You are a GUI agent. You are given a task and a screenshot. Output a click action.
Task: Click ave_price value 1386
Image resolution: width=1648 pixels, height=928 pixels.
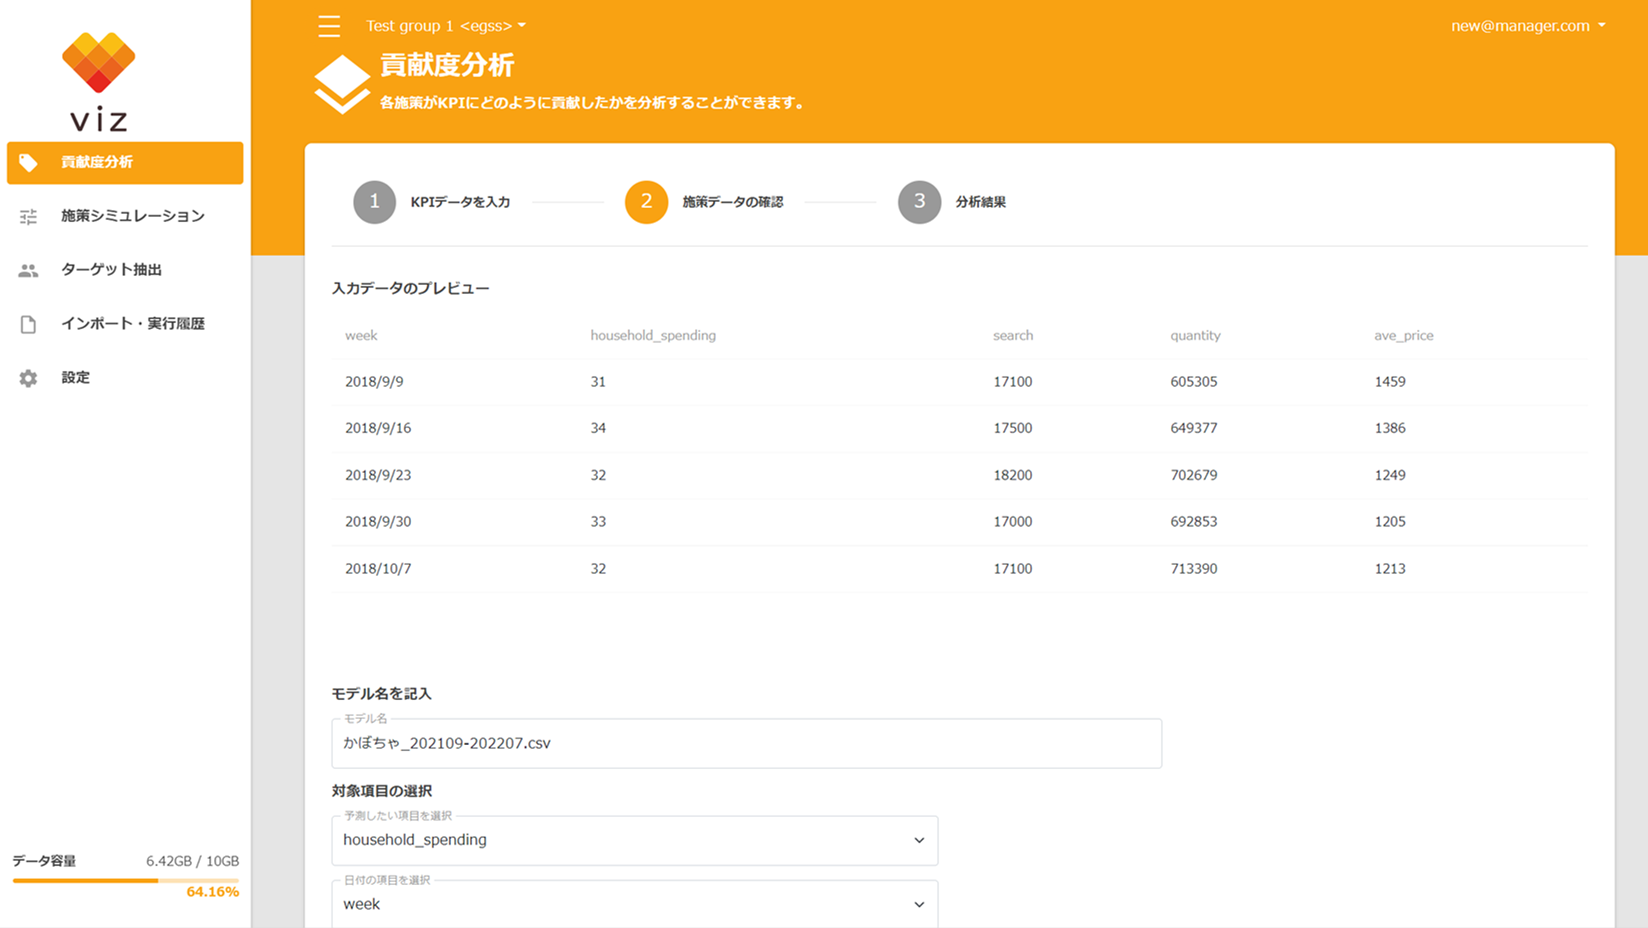[x=1390, y=428]
